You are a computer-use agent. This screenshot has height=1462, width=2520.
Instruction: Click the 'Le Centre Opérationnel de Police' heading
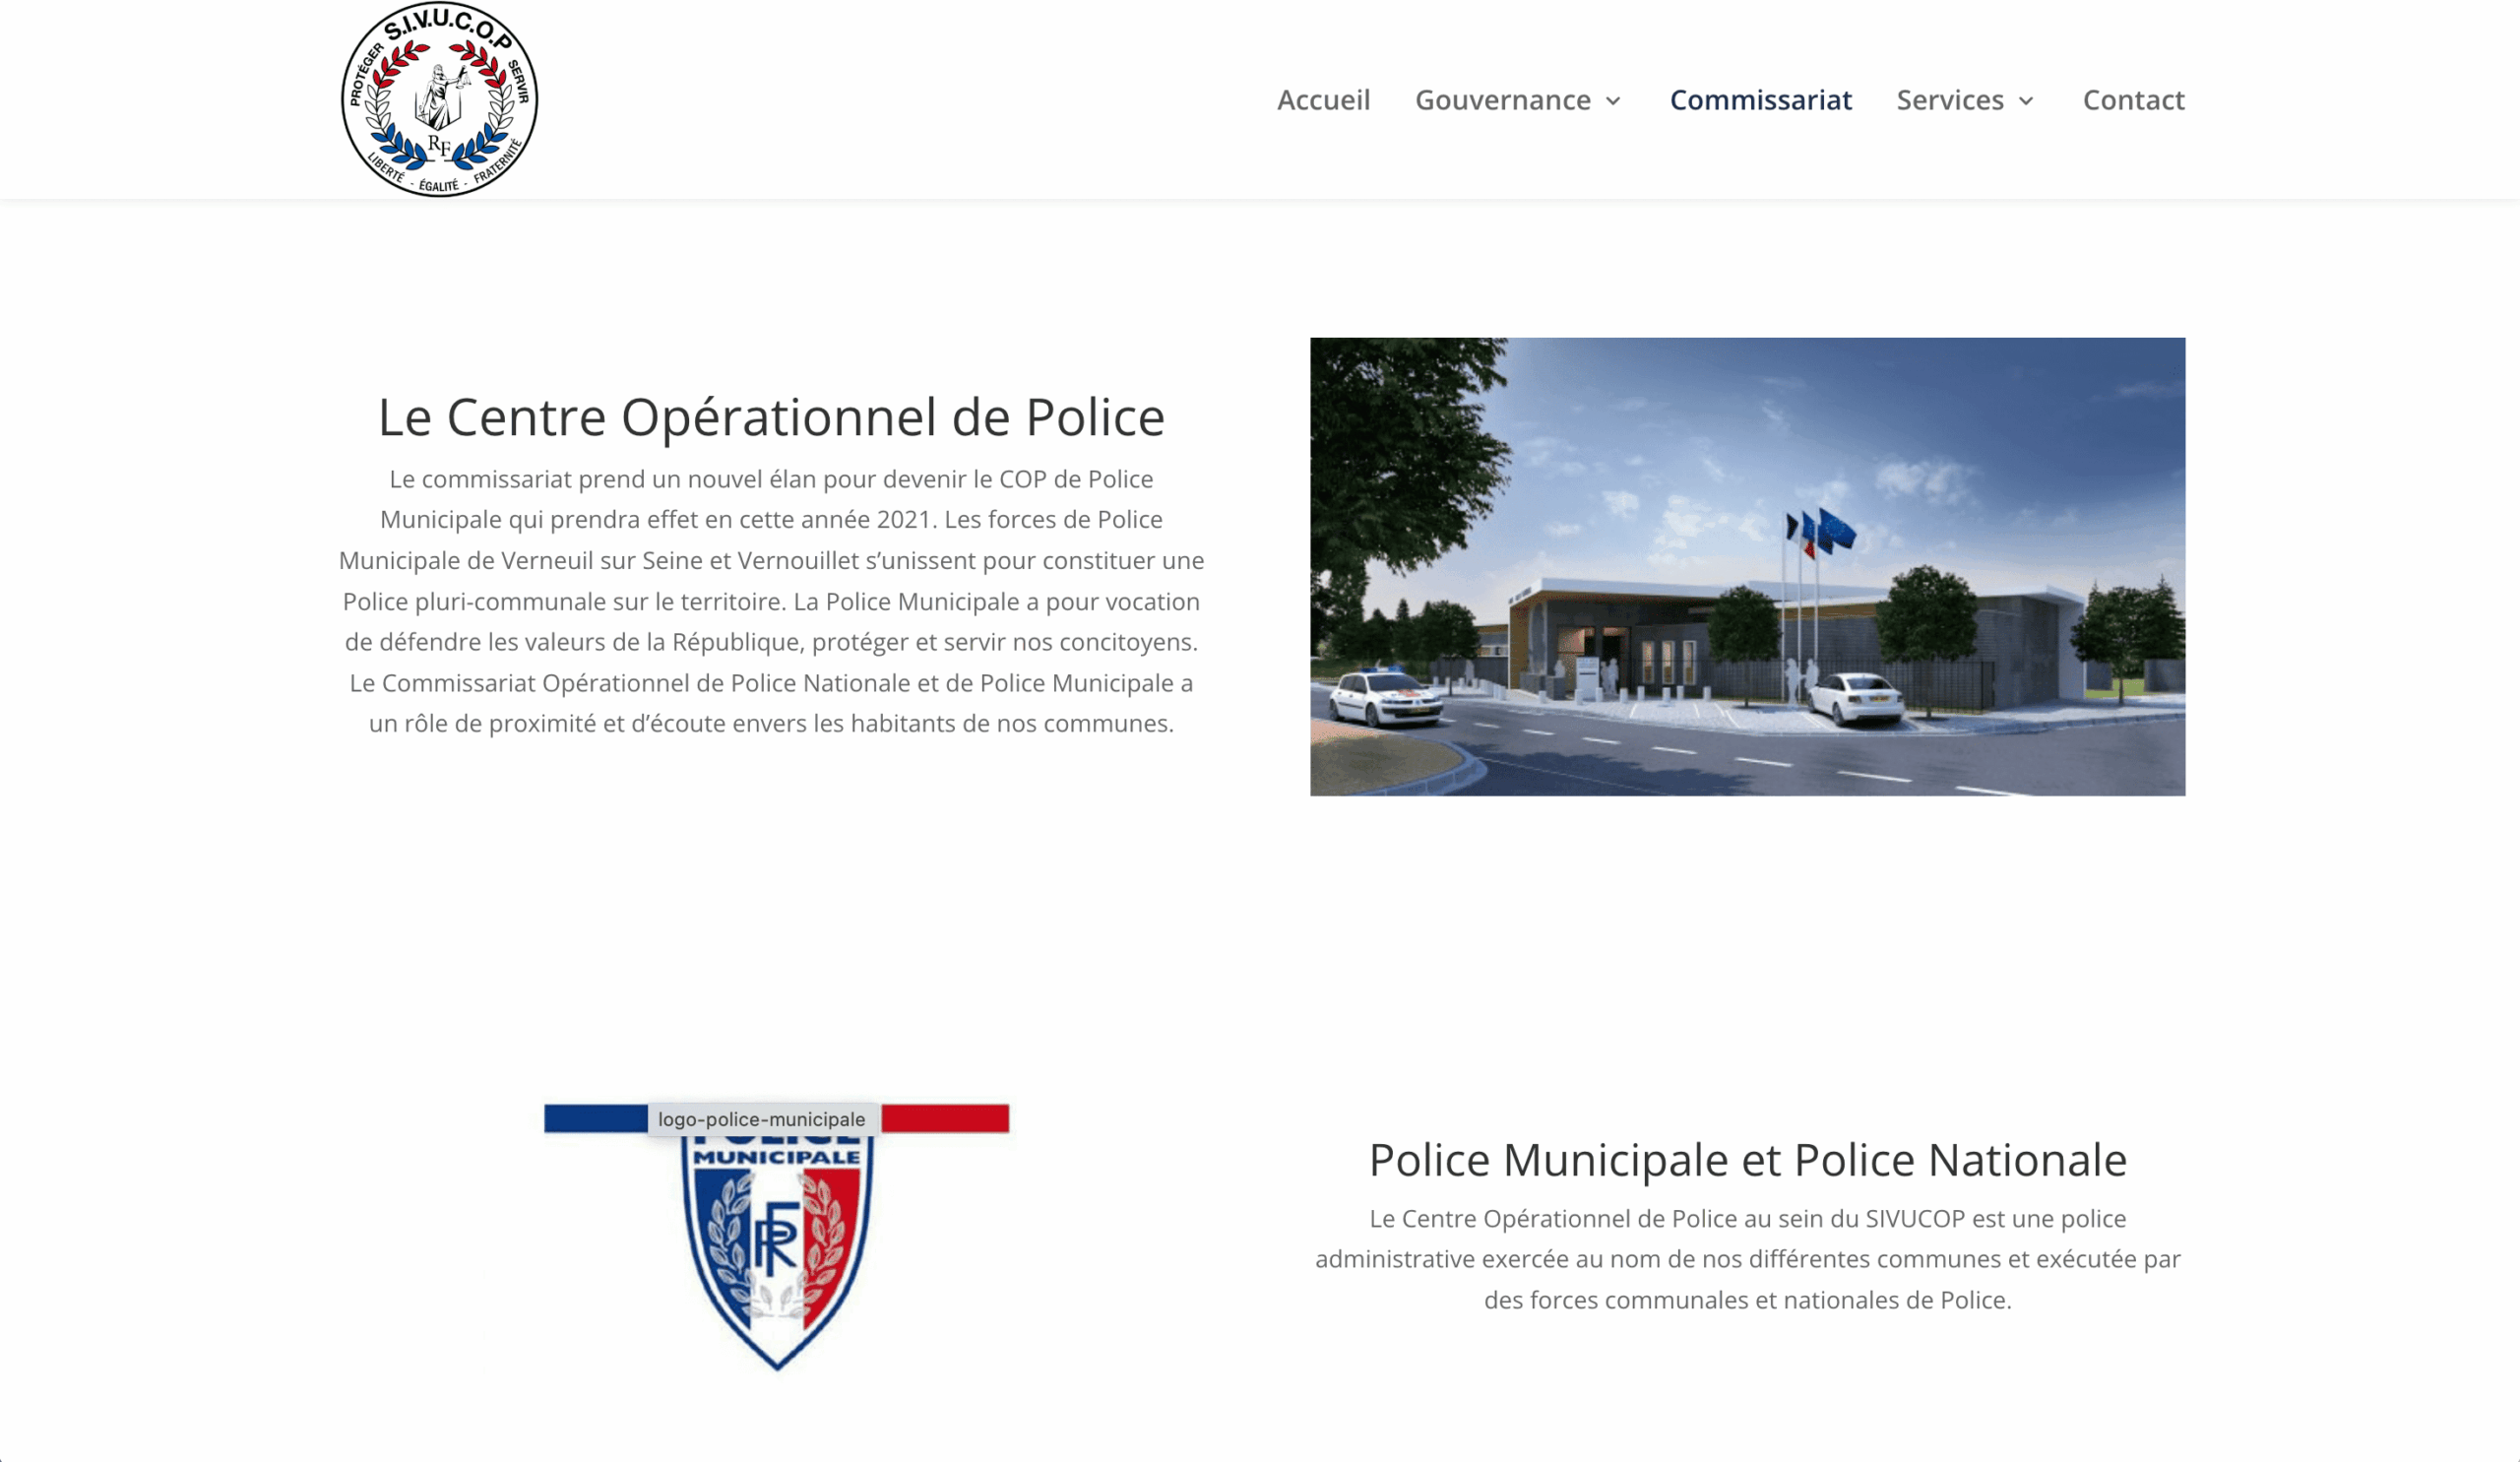click(771, 417)
